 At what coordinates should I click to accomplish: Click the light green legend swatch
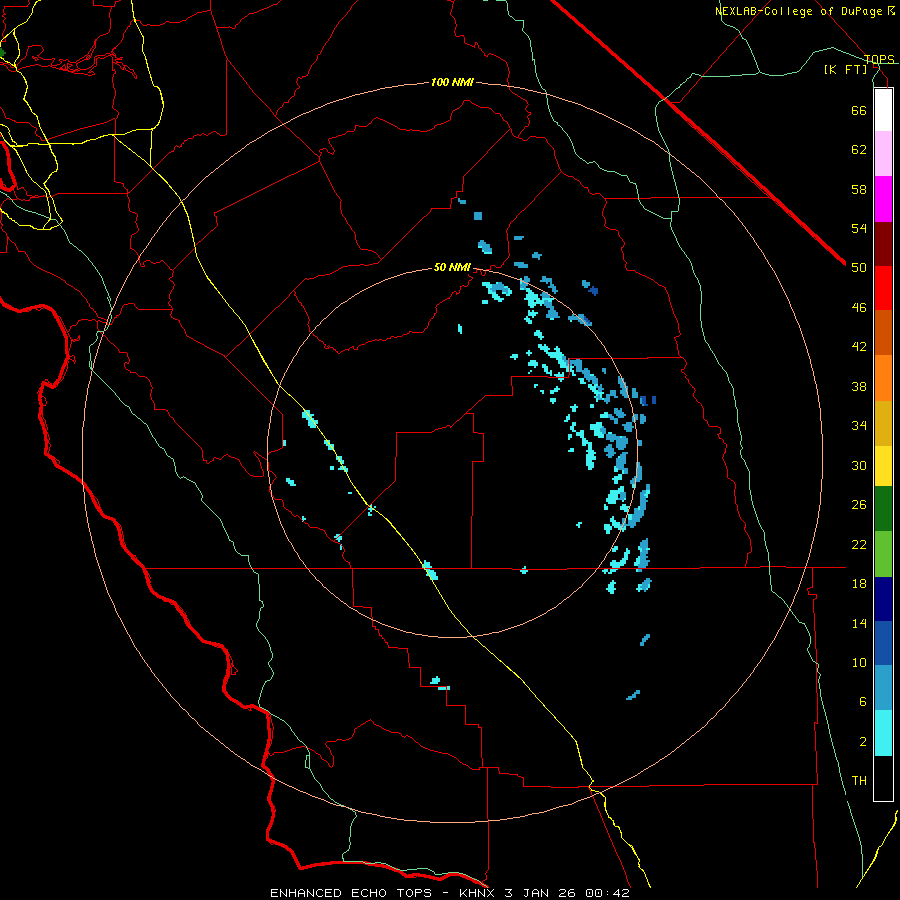[x=883, y=554]
